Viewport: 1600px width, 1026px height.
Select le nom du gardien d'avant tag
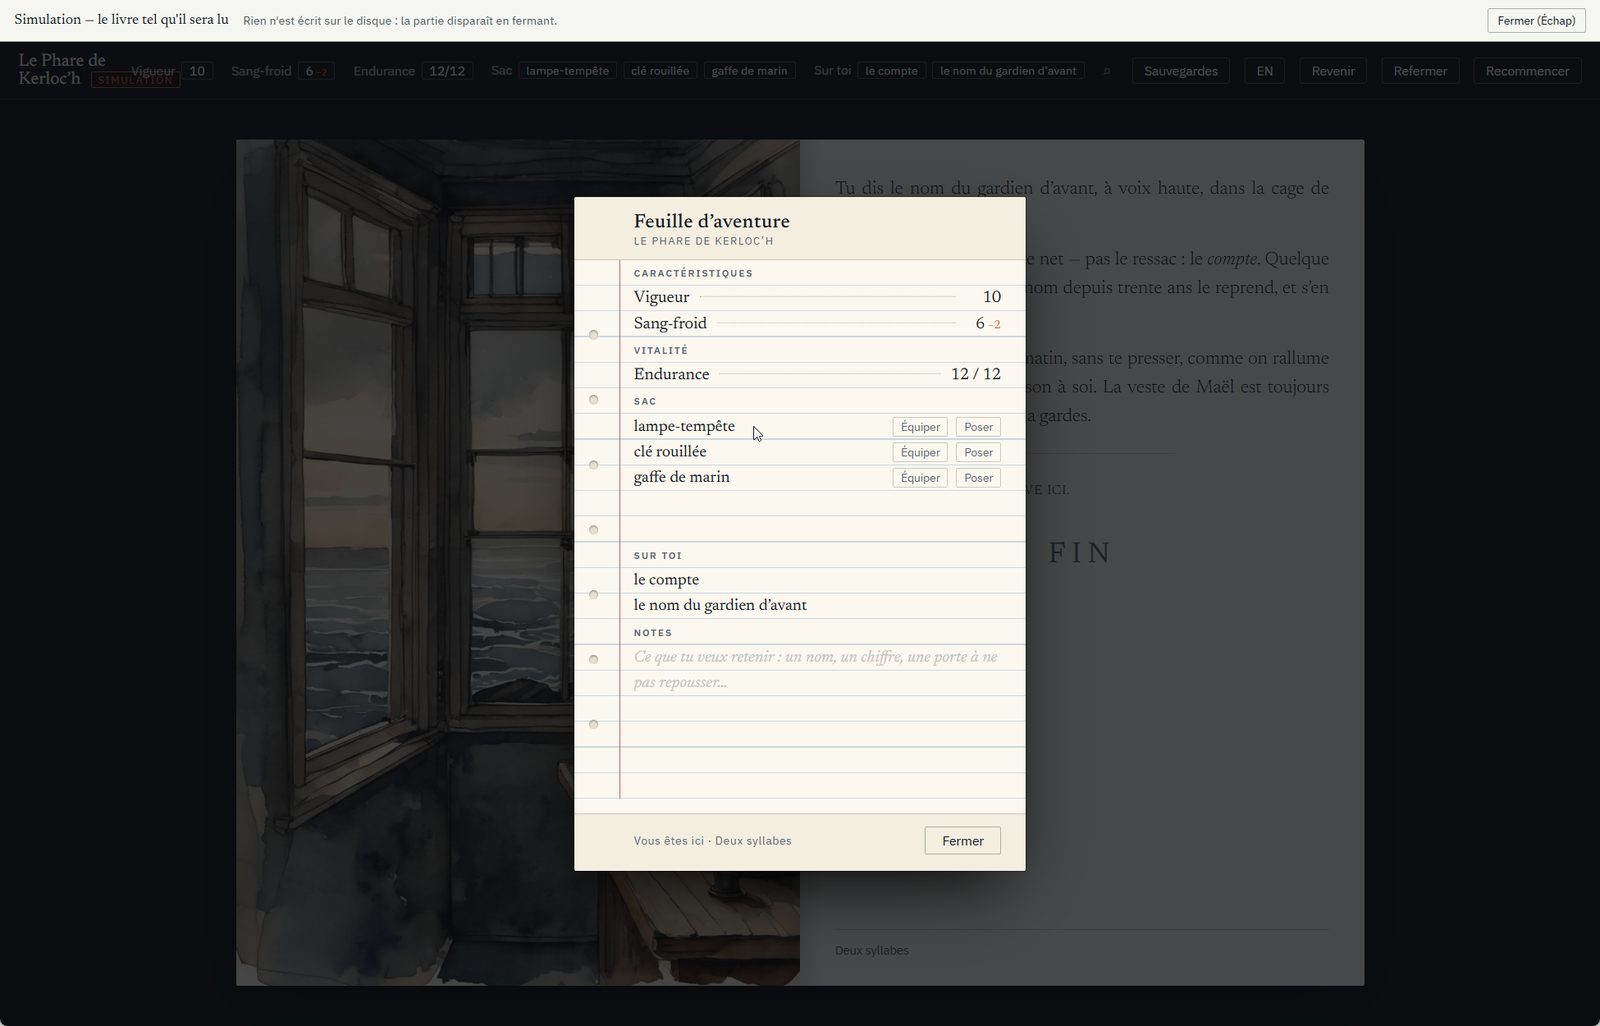(1008, 71)
